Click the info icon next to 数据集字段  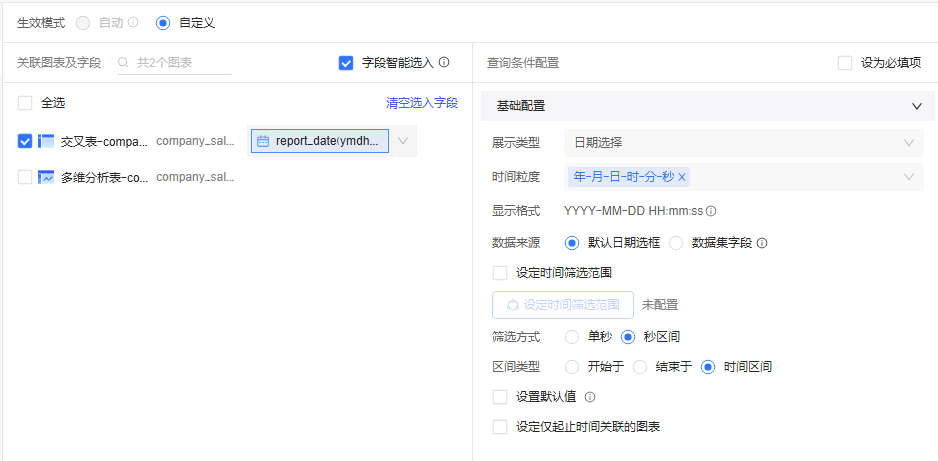762,243
